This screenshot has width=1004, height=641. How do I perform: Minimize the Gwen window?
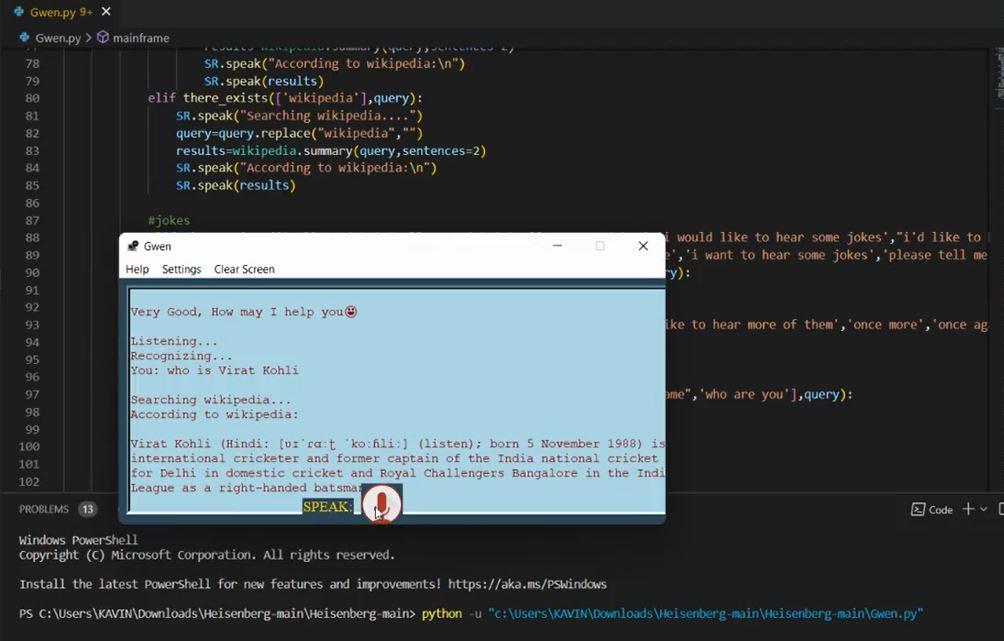pyautogui.click(x=557, y=246)
